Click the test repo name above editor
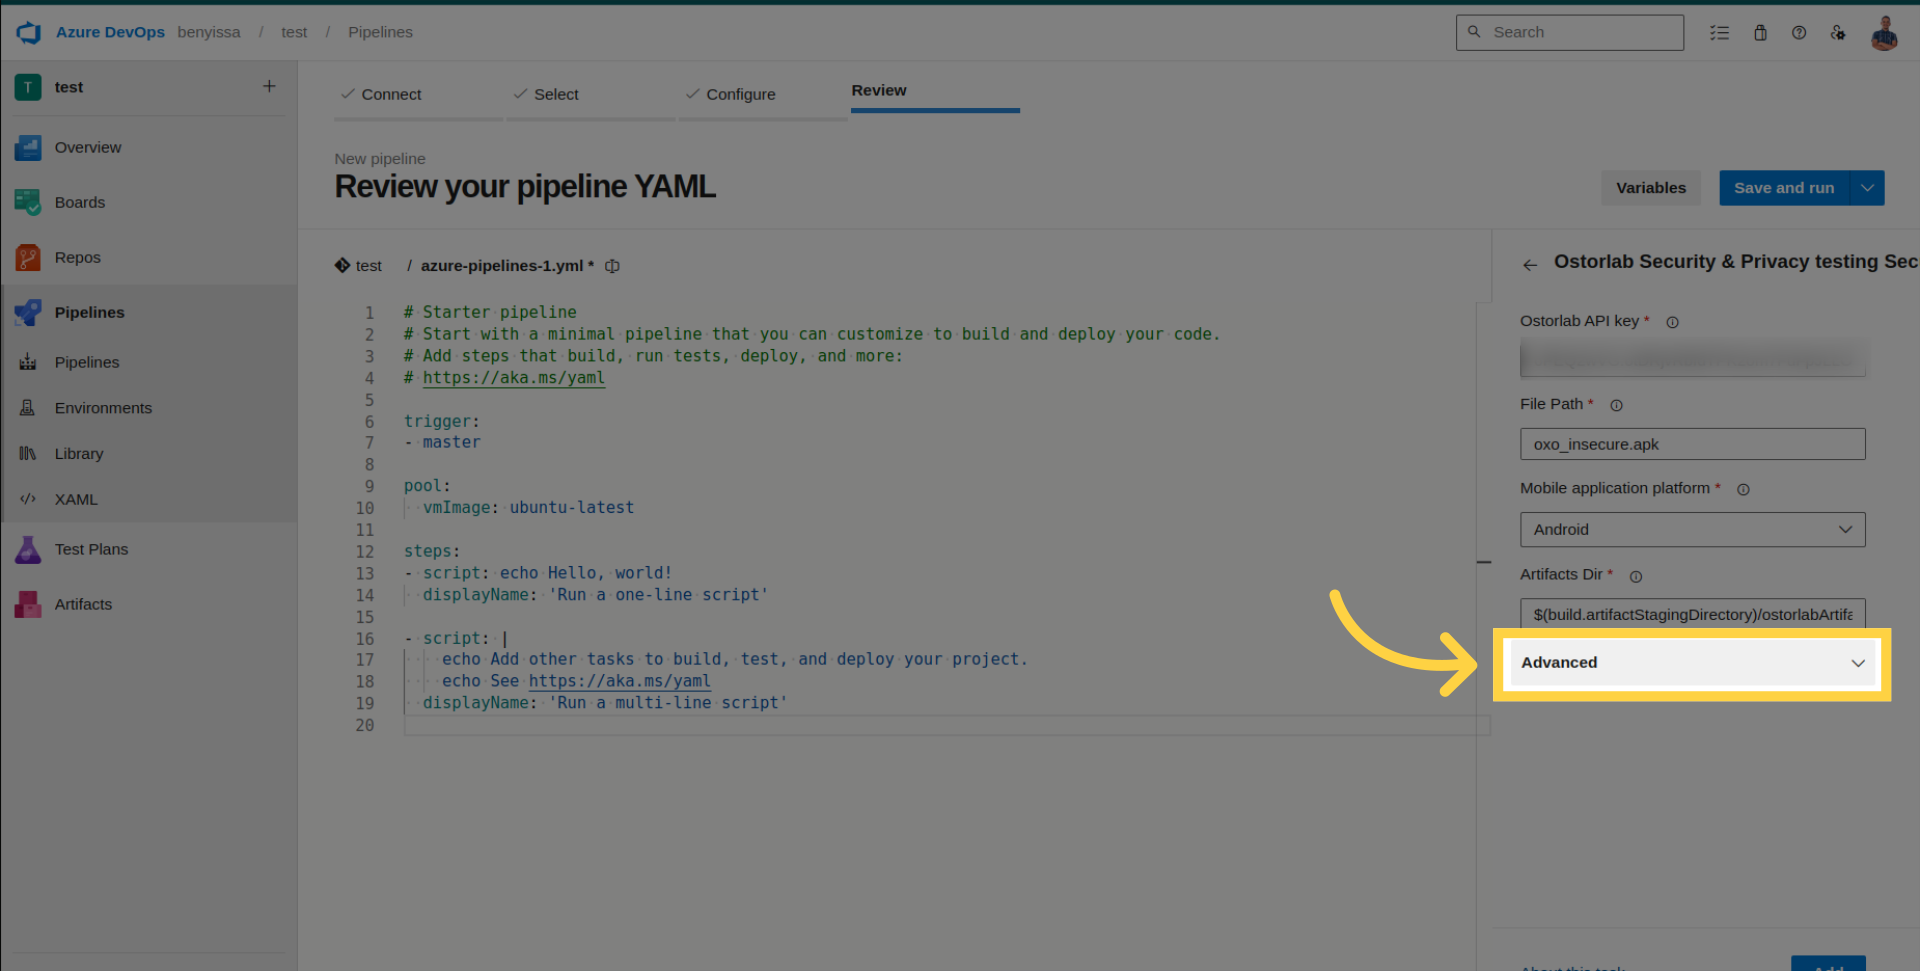Image resolution: width=1920 pixels, height=971 pixels. click(x=368, y=266)
